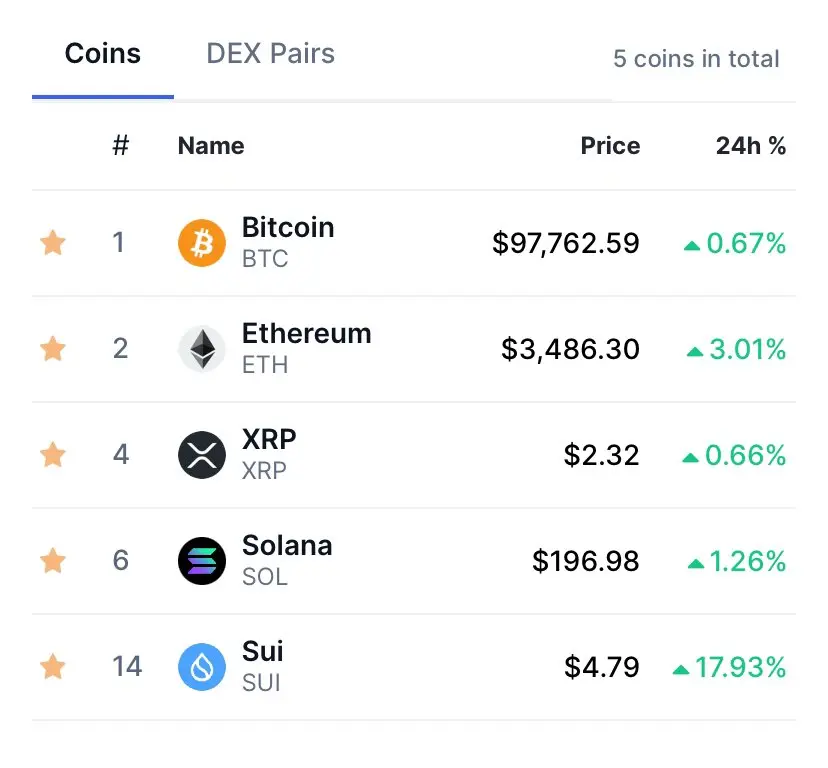Click the Bitcoin logo icon
Image resolution: width=828 pixels, height=768 pixels.
click(x=202, y=243)
